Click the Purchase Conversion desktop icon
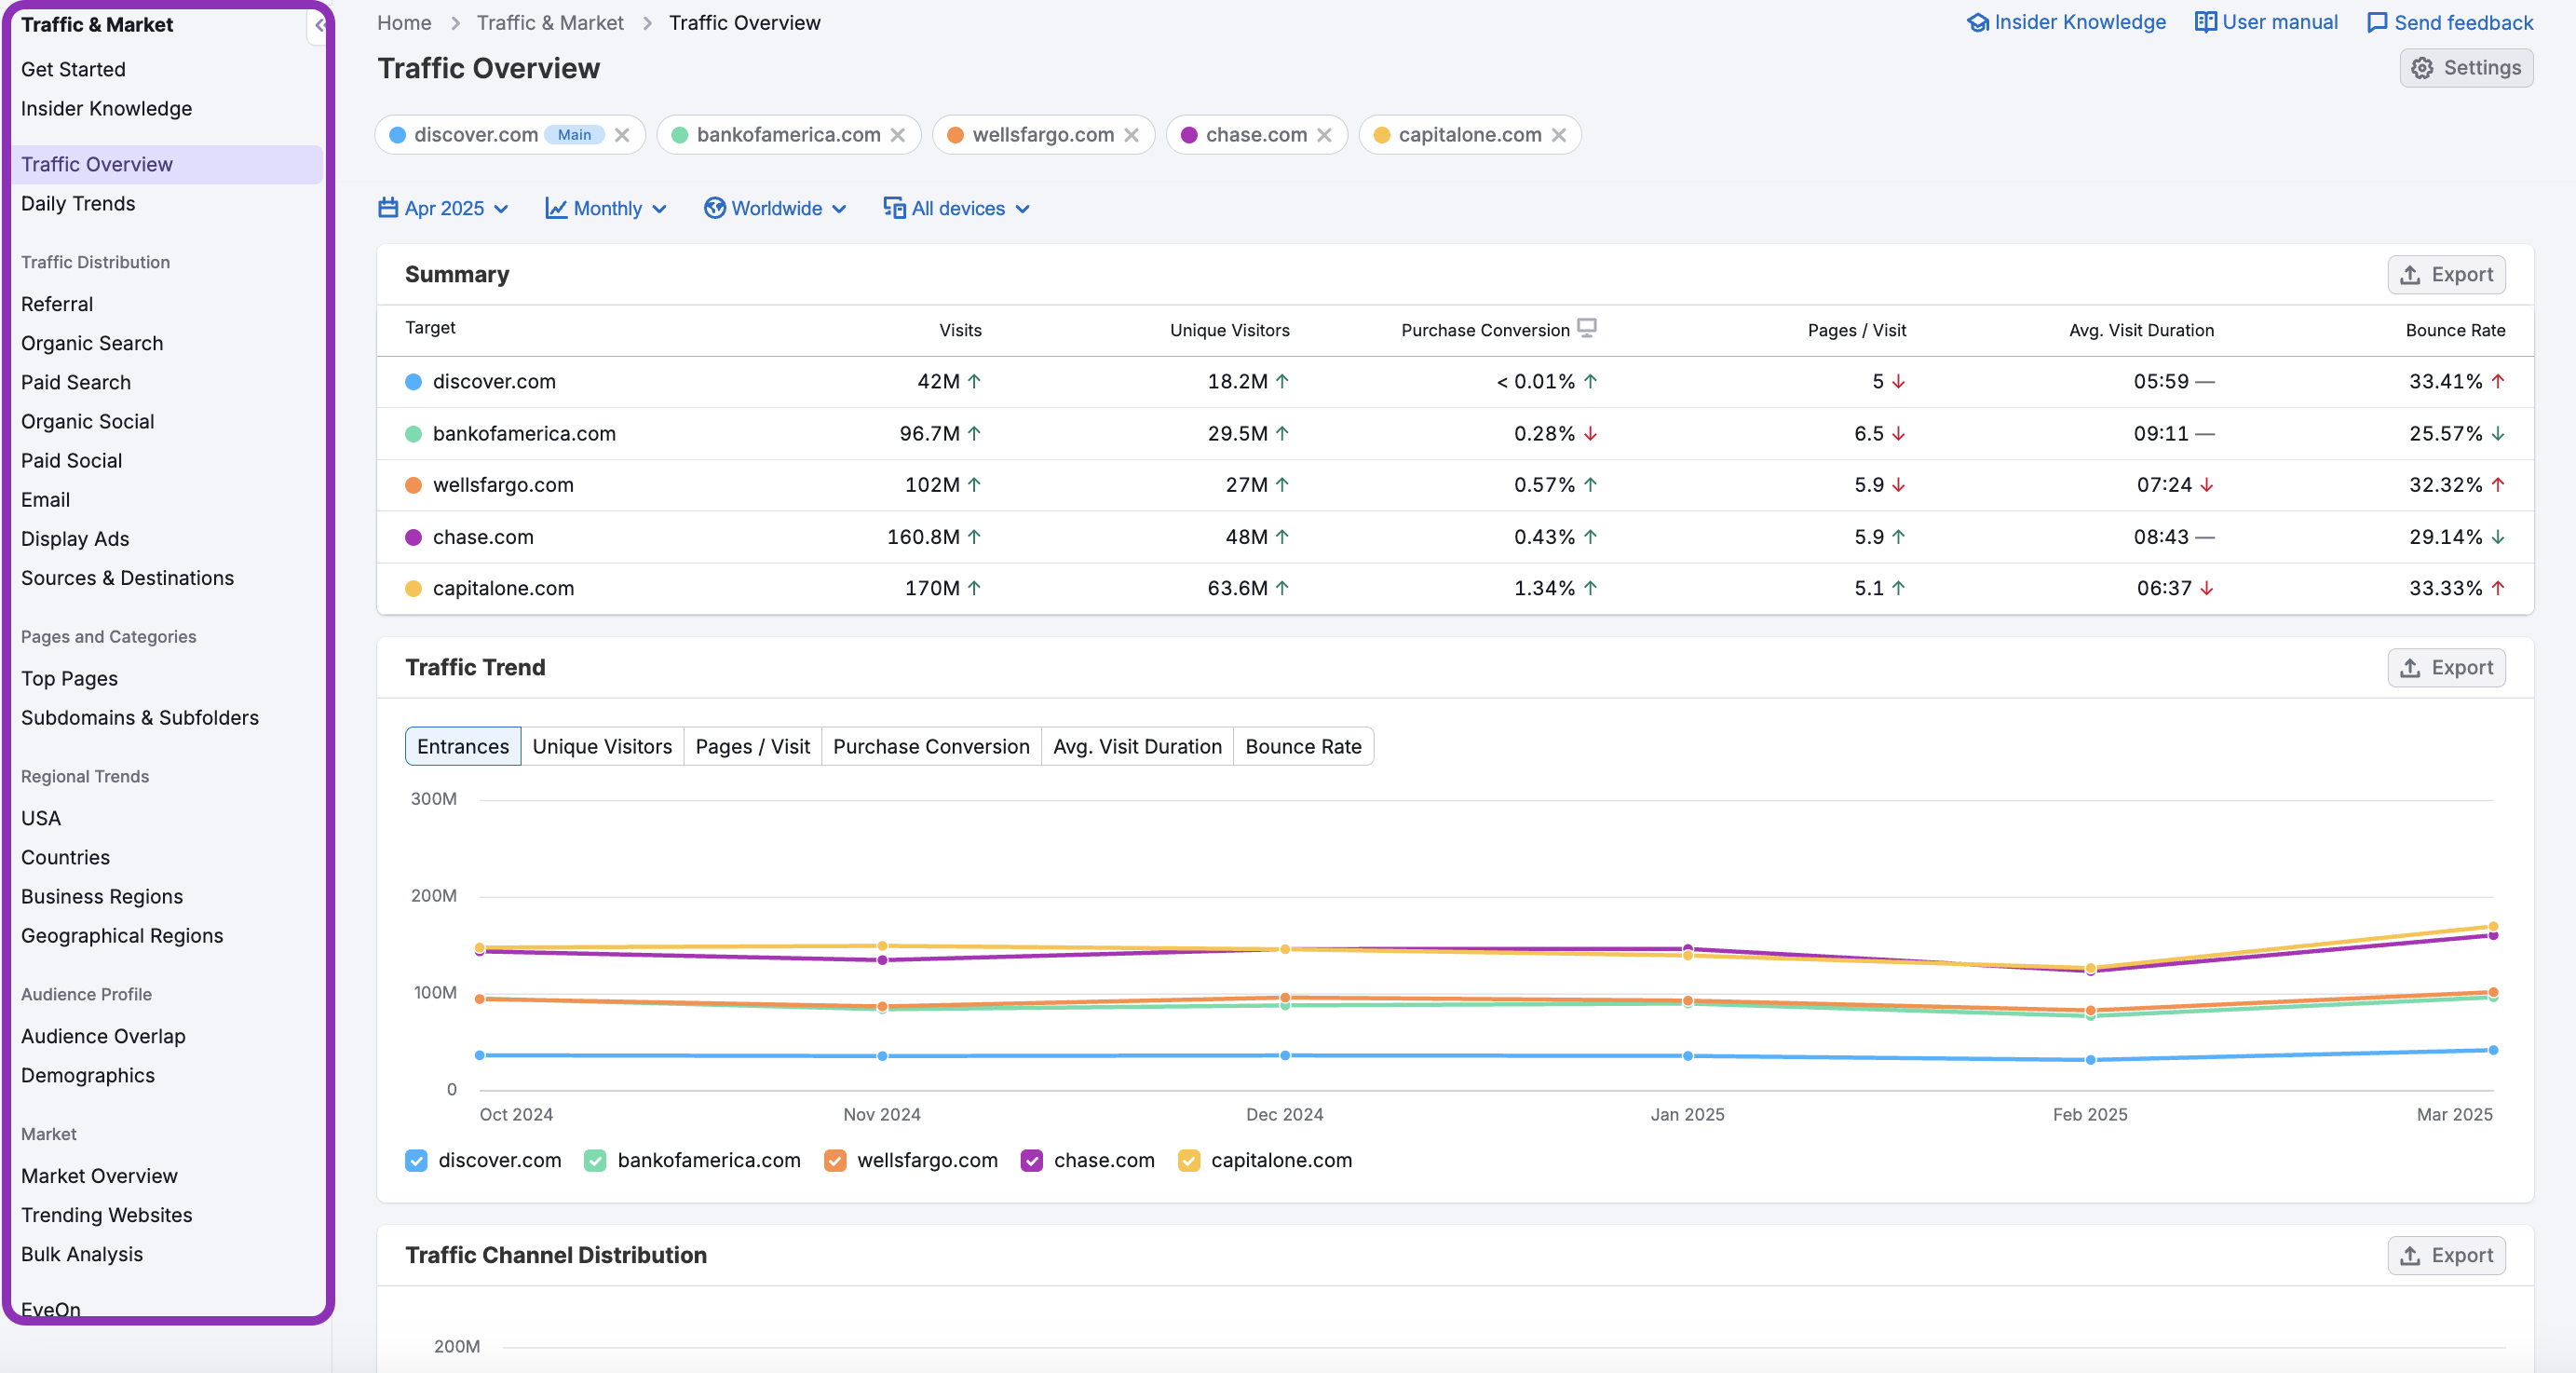The width and height of the screenshot is (2576, 1373). 1586,328
